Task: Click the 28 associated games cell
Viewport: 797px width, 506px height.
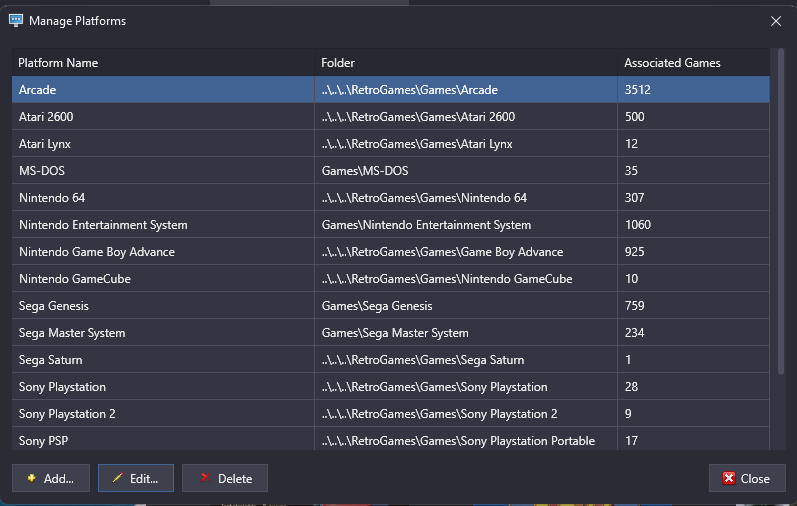Action: click(x=693, y=386)
